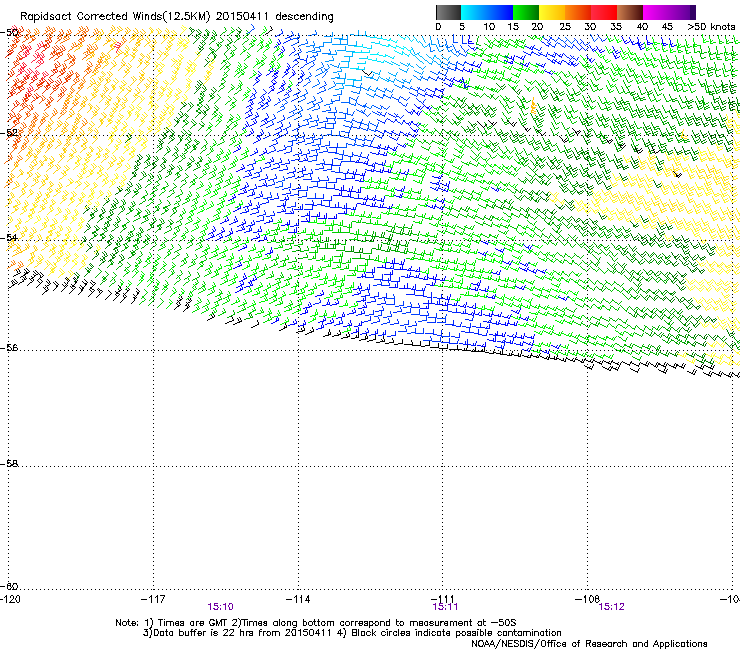Click the orange 25-30 knots legend segment
The height and width of the screenshot is (650, 740).
[578, 12]
